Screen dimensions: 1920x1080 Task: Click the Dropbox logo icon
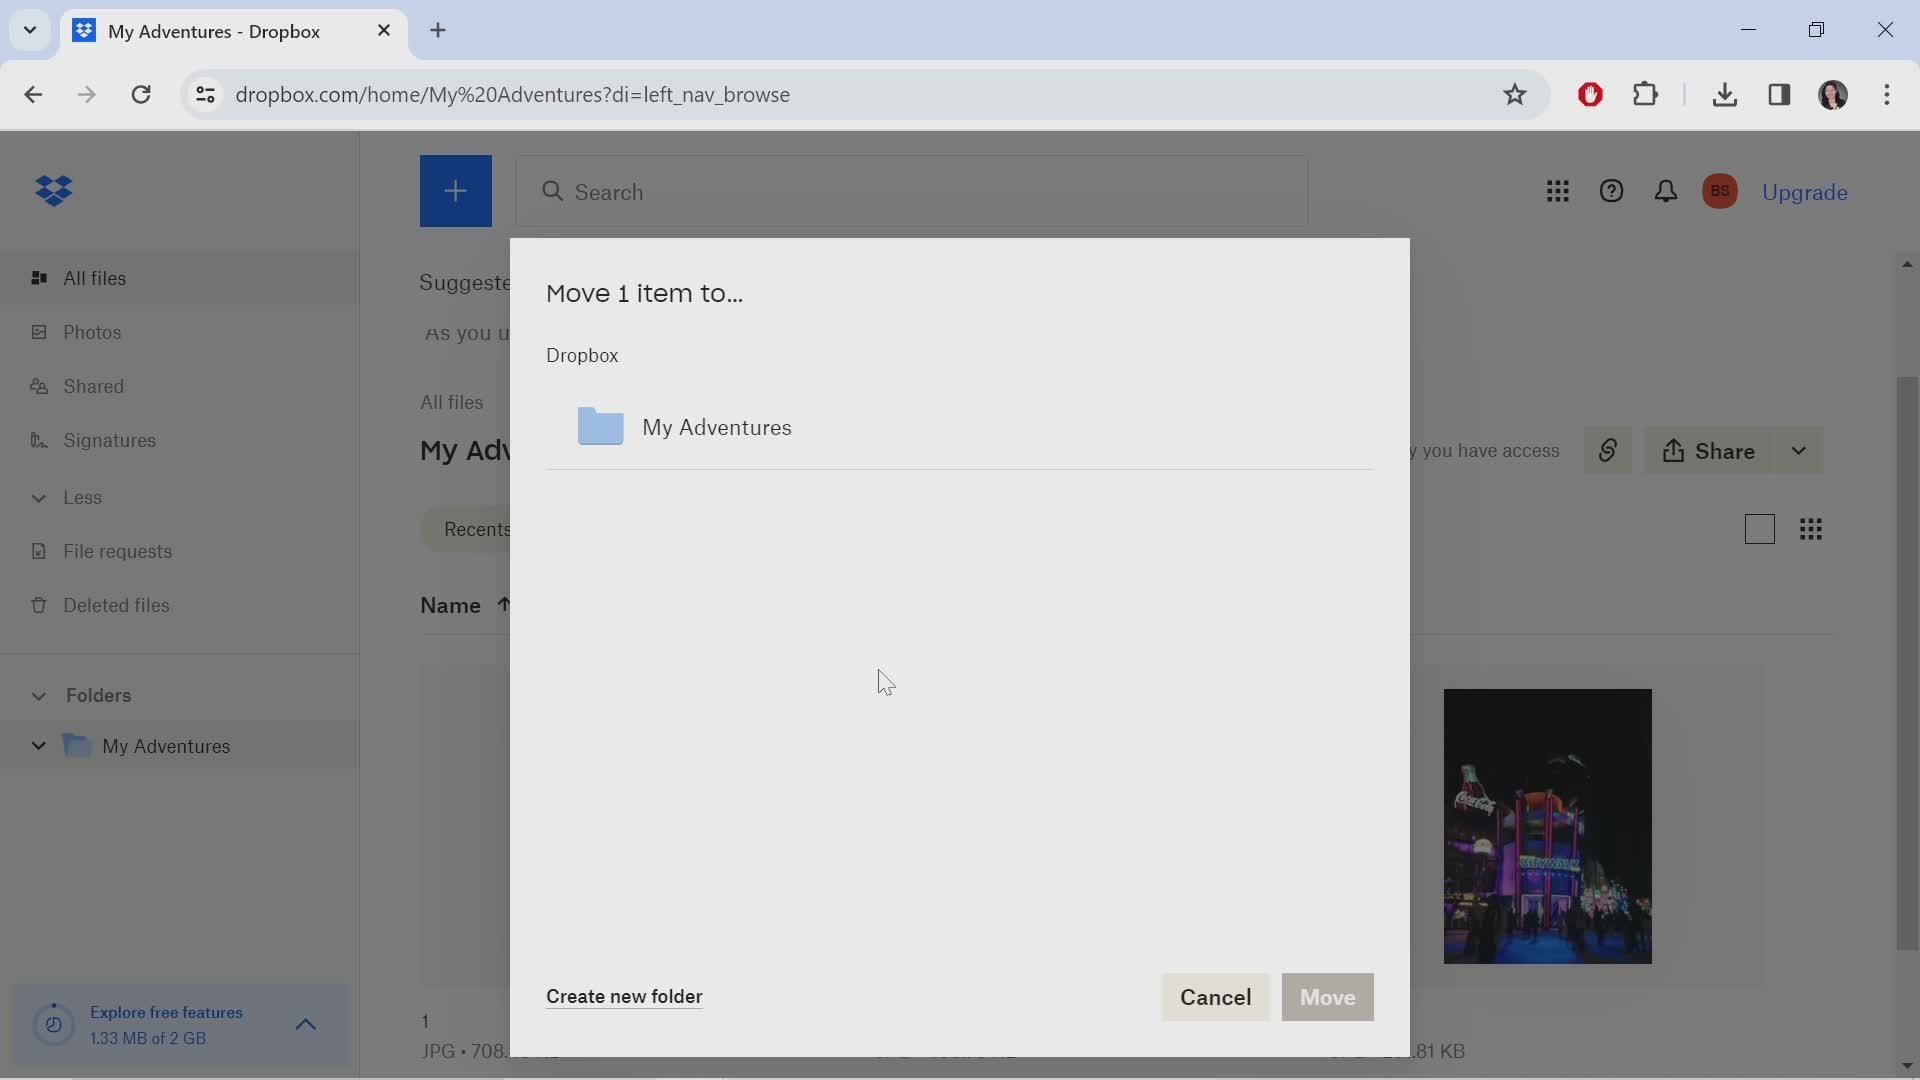(53, 190)
